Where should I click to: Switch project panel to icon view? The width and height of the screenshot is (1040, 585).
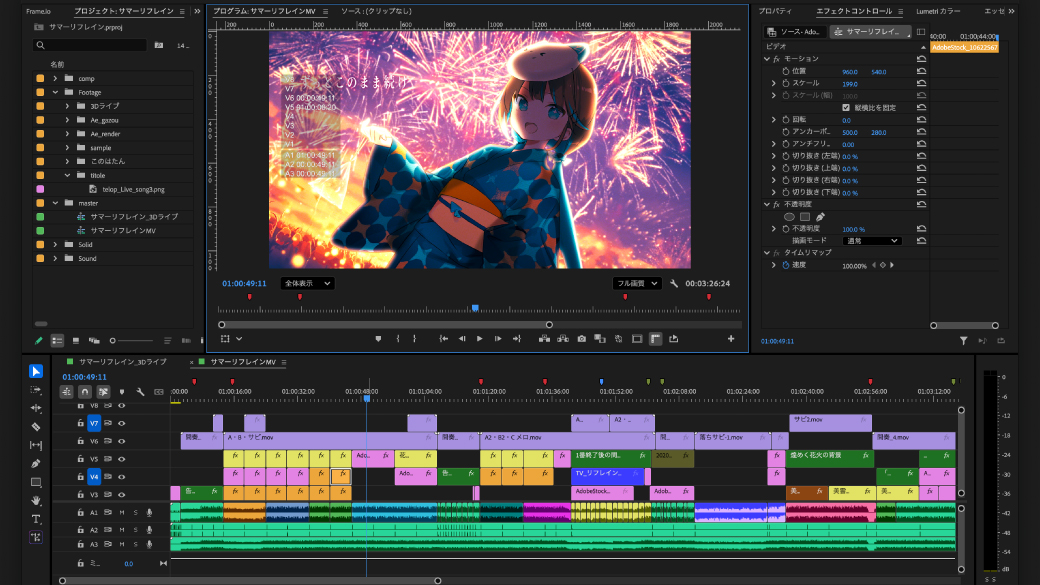(x=76, y=341)
